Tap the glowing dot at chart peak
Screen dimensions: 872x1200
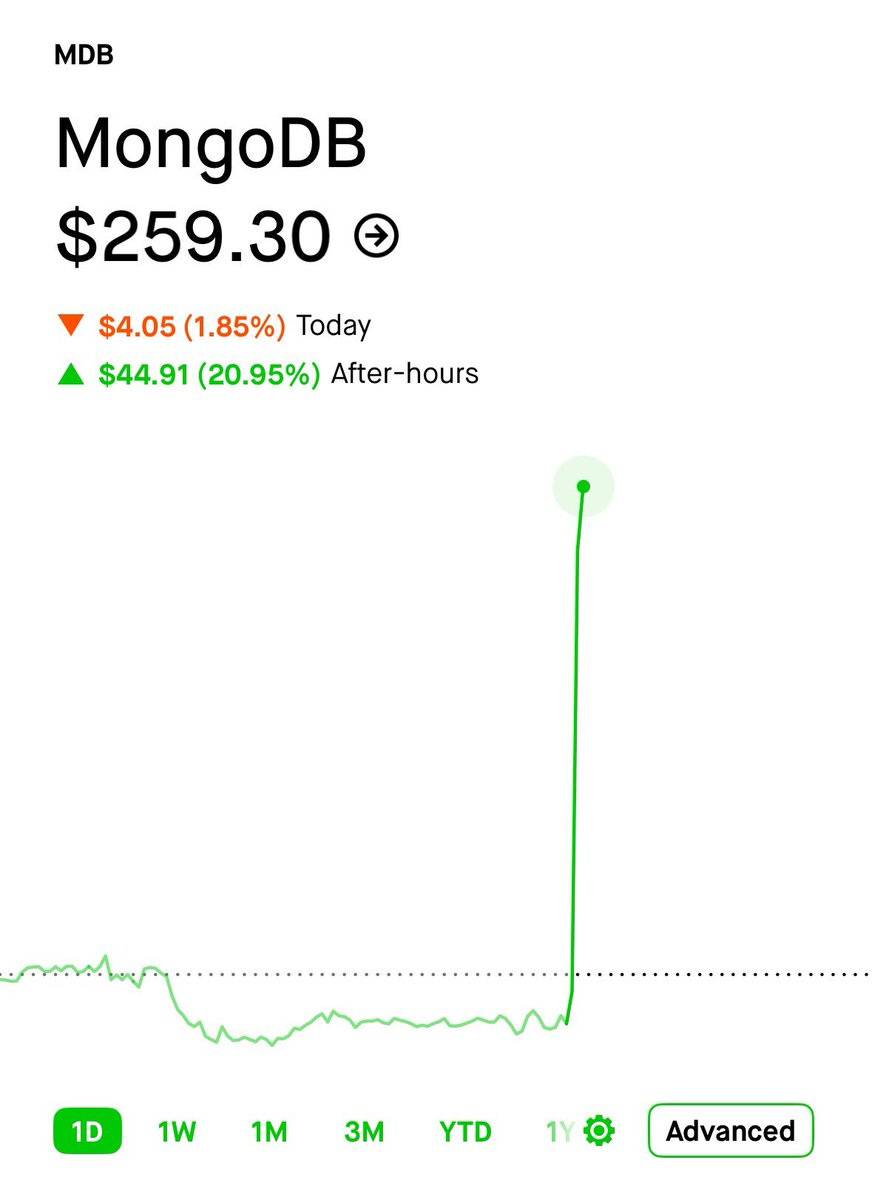pyautogui.click(x=583, y=487)
